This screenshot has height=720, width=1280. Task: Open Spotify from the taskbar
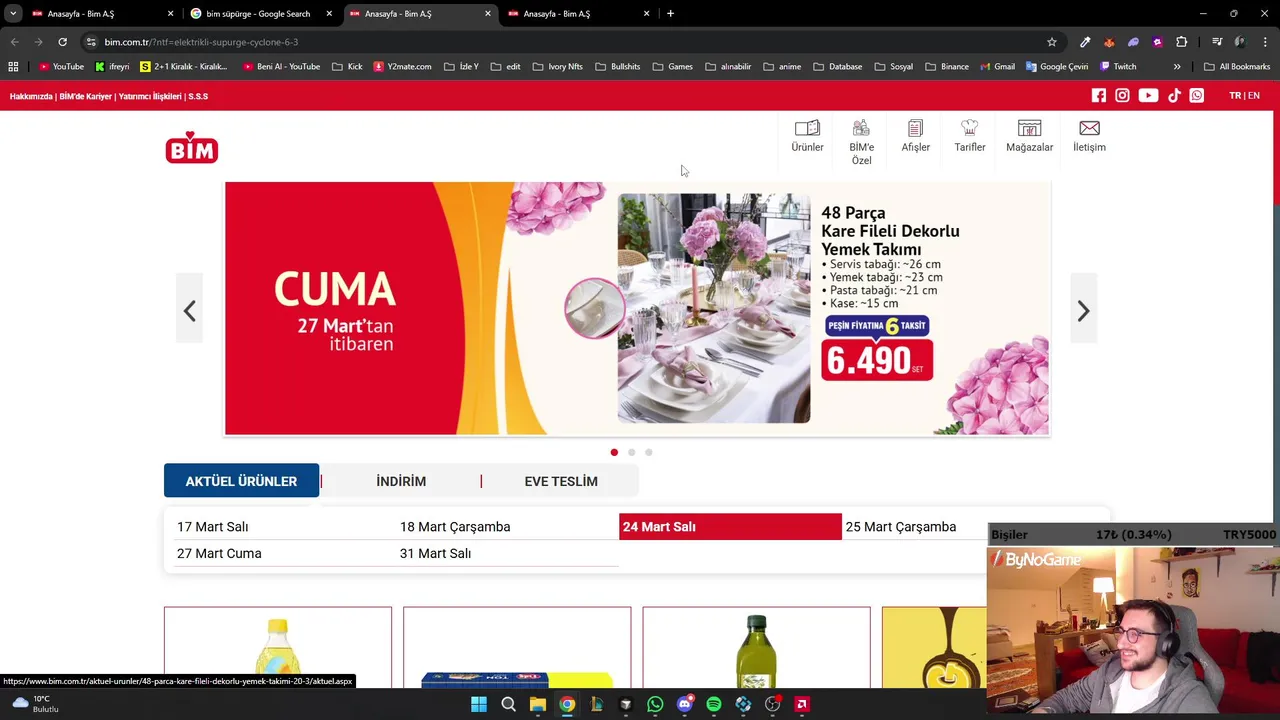click(714, 704)
